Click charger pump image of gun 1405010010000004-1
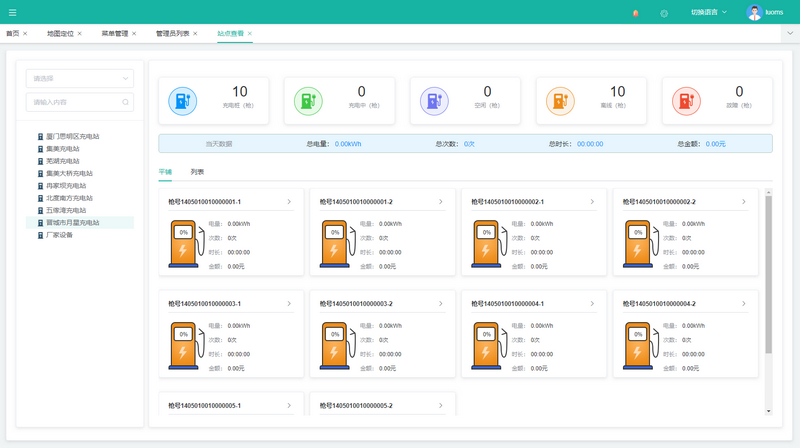The width and height of the screenshot is (800, 448). 489,346
